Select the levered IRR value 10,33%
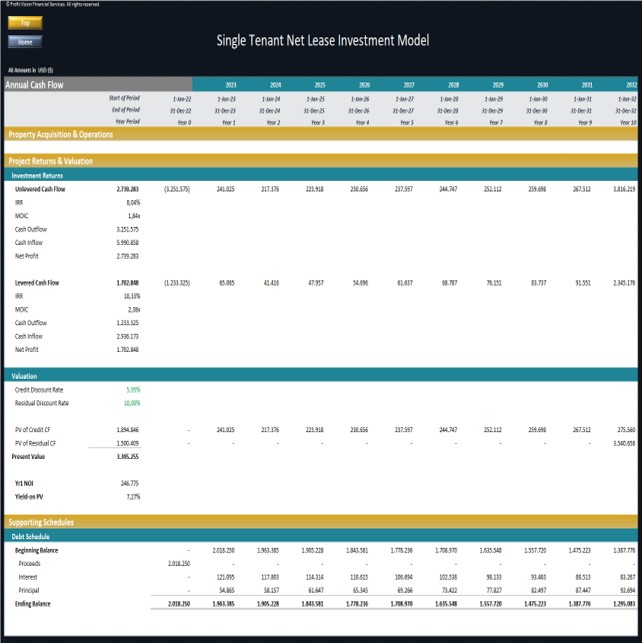Viewport: 642px width, 643px height. click(132, 296)
